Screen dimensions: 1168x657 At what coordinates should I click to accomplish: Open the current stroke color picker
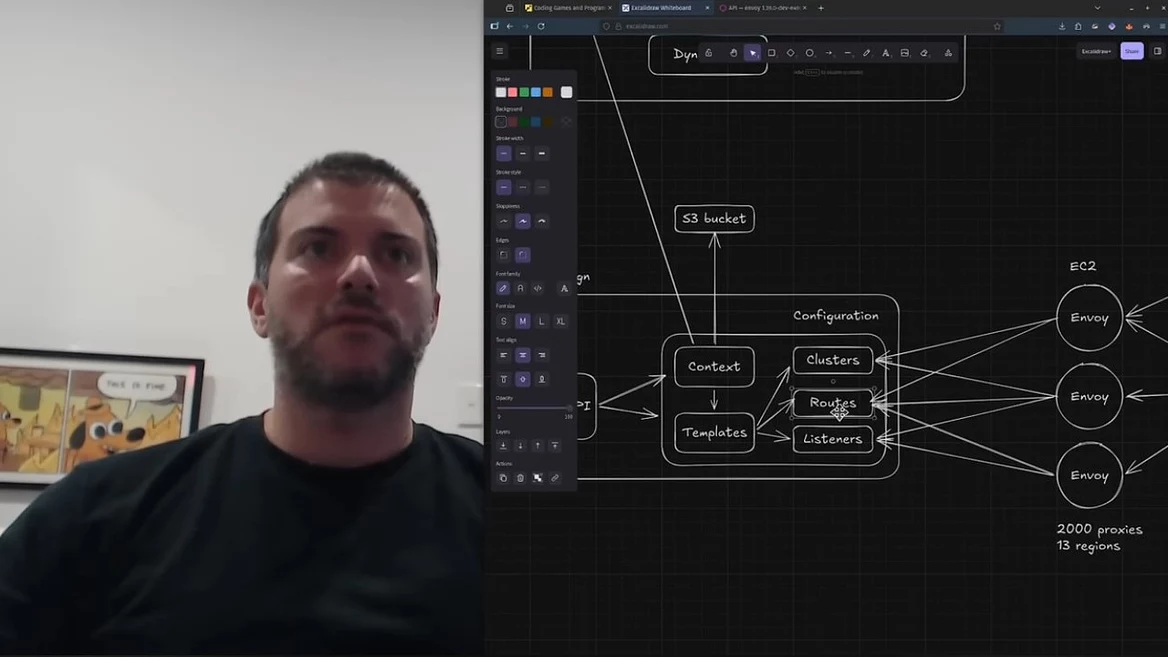(x=566, y=92)
